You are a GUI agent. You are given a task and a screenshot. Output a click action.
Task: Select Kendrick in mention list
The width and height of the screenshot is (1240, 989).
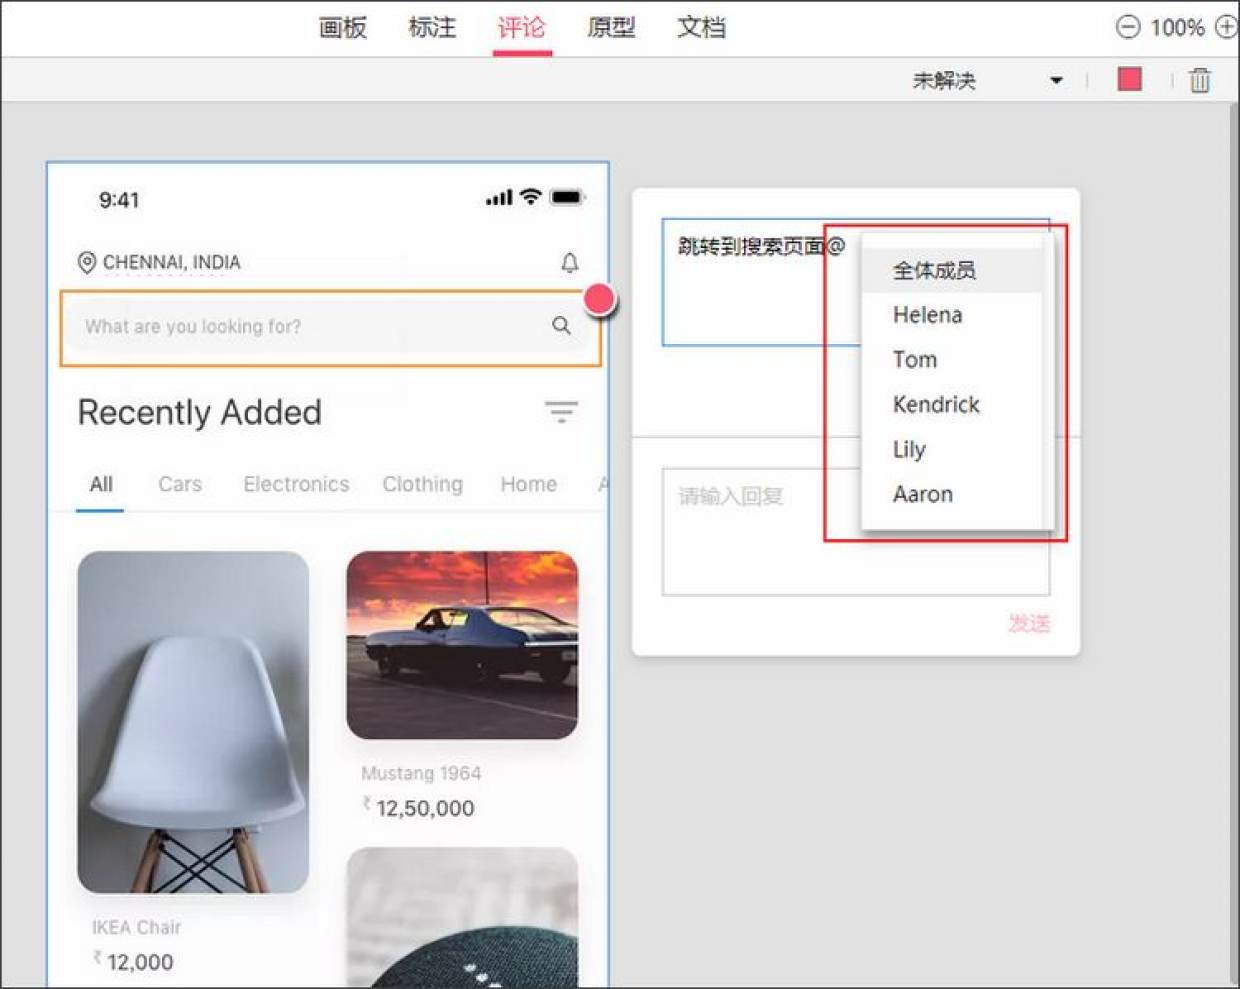click(x=952, y=405)
